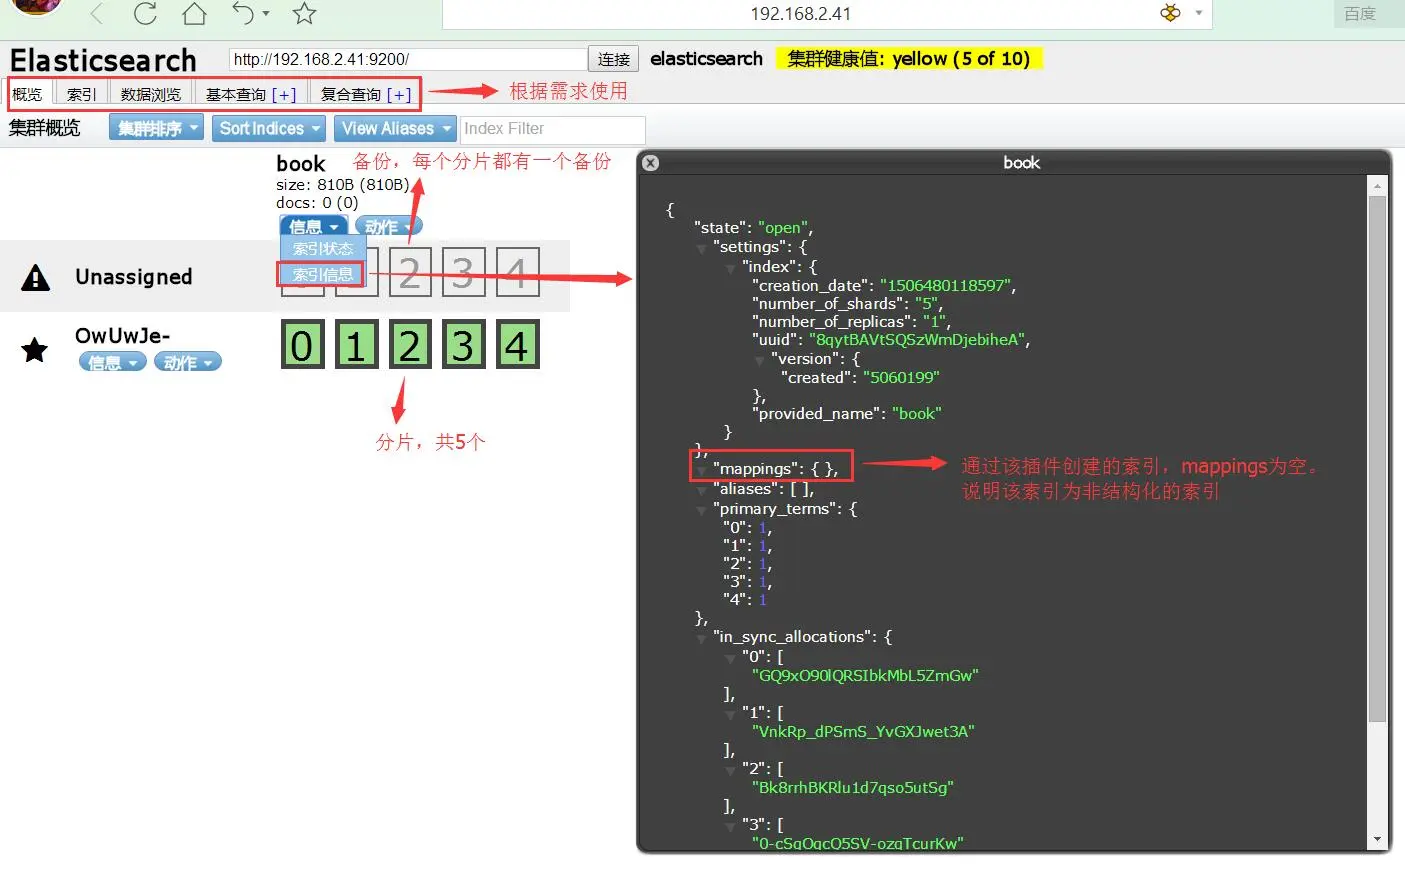This screenshot has height=875, width=1405.
Task: Open the Sort Indices dropdown
Action: (x=269, y=128)
